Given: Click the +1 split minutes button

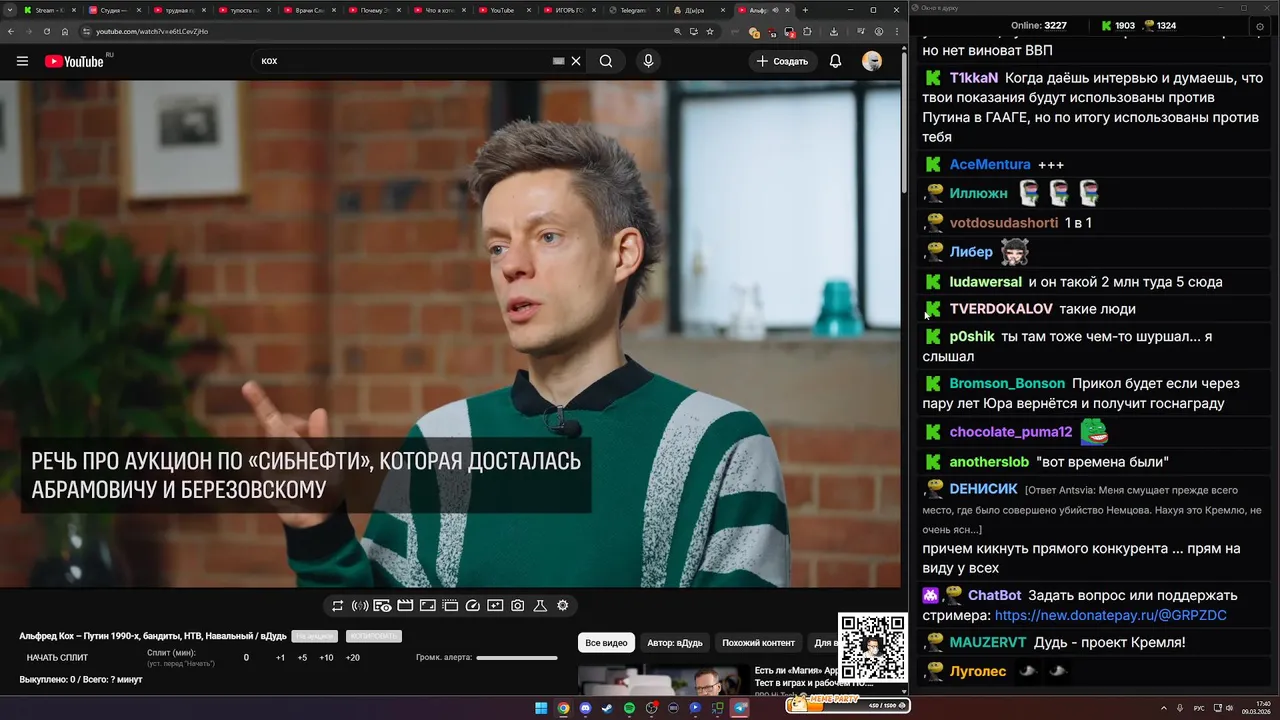Looking at the screenshot, I should (280, 657).
